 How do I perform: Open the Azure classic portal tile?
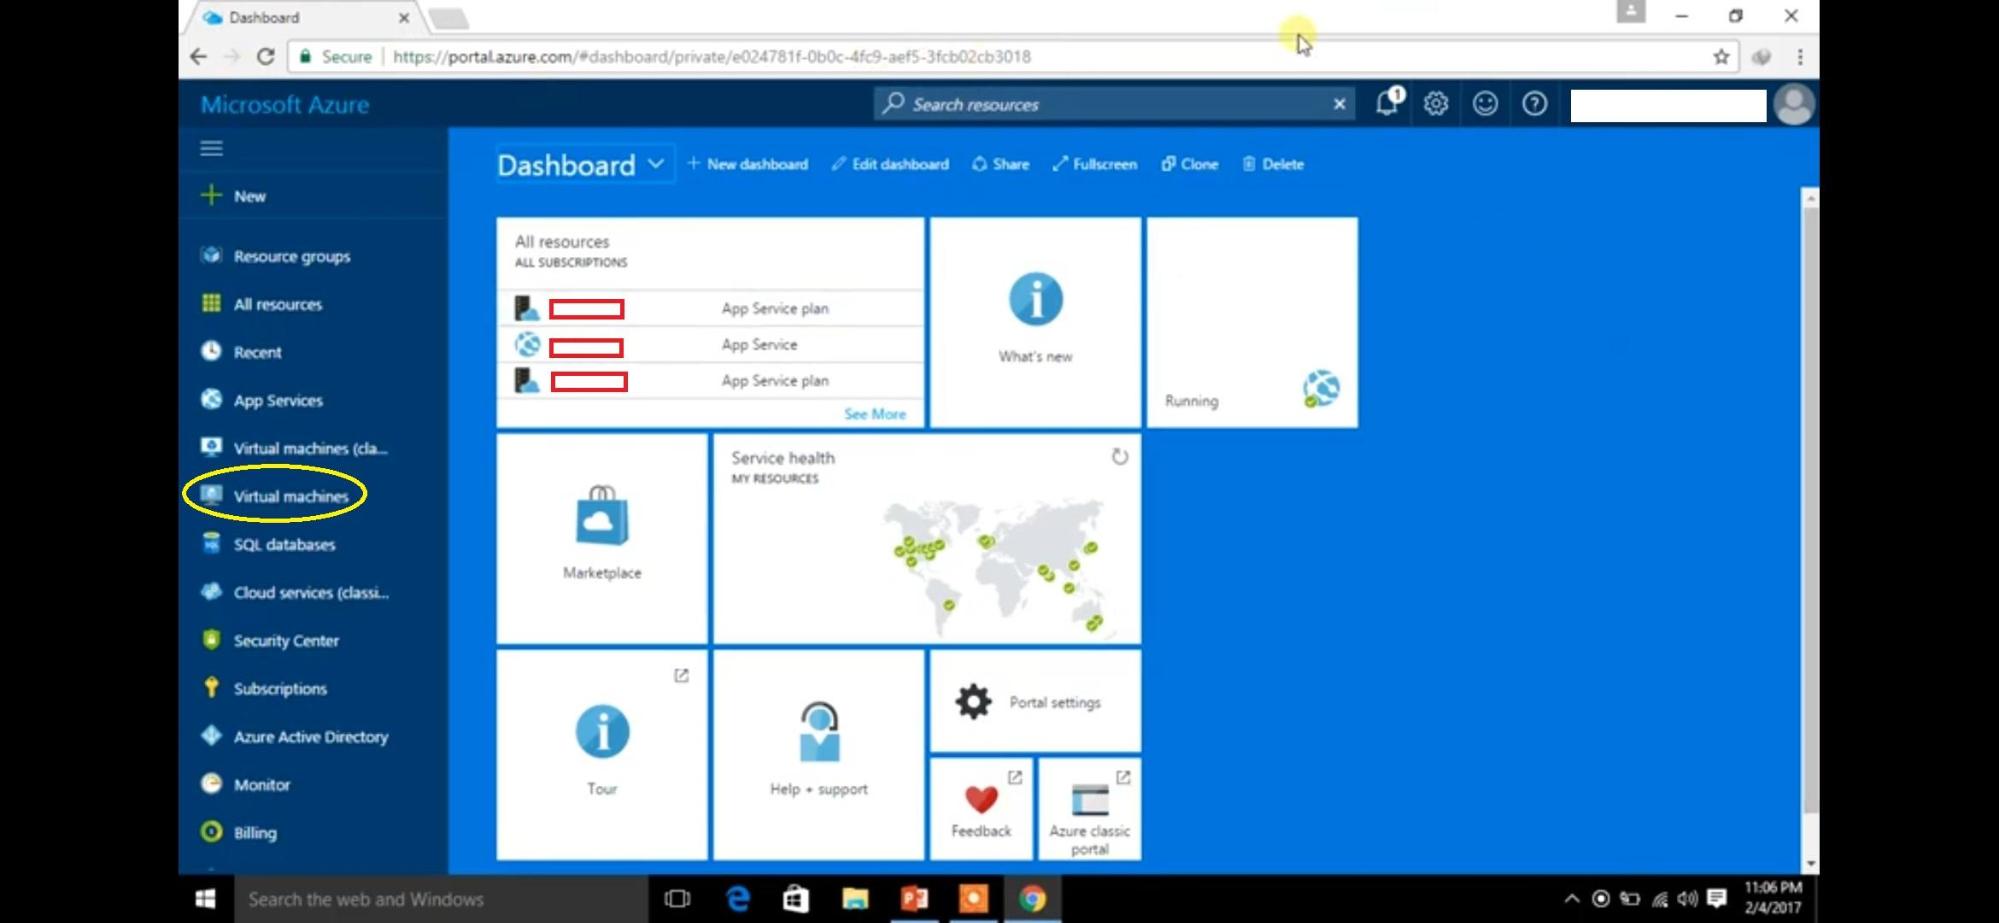coord(1089,809)
